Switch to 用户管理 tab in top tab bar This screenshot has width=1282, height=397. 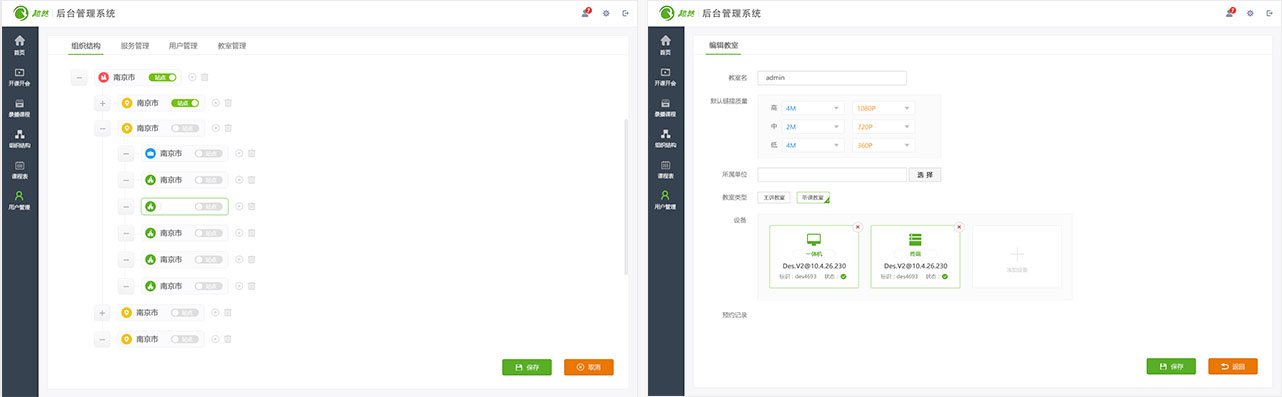pos(183,46)
